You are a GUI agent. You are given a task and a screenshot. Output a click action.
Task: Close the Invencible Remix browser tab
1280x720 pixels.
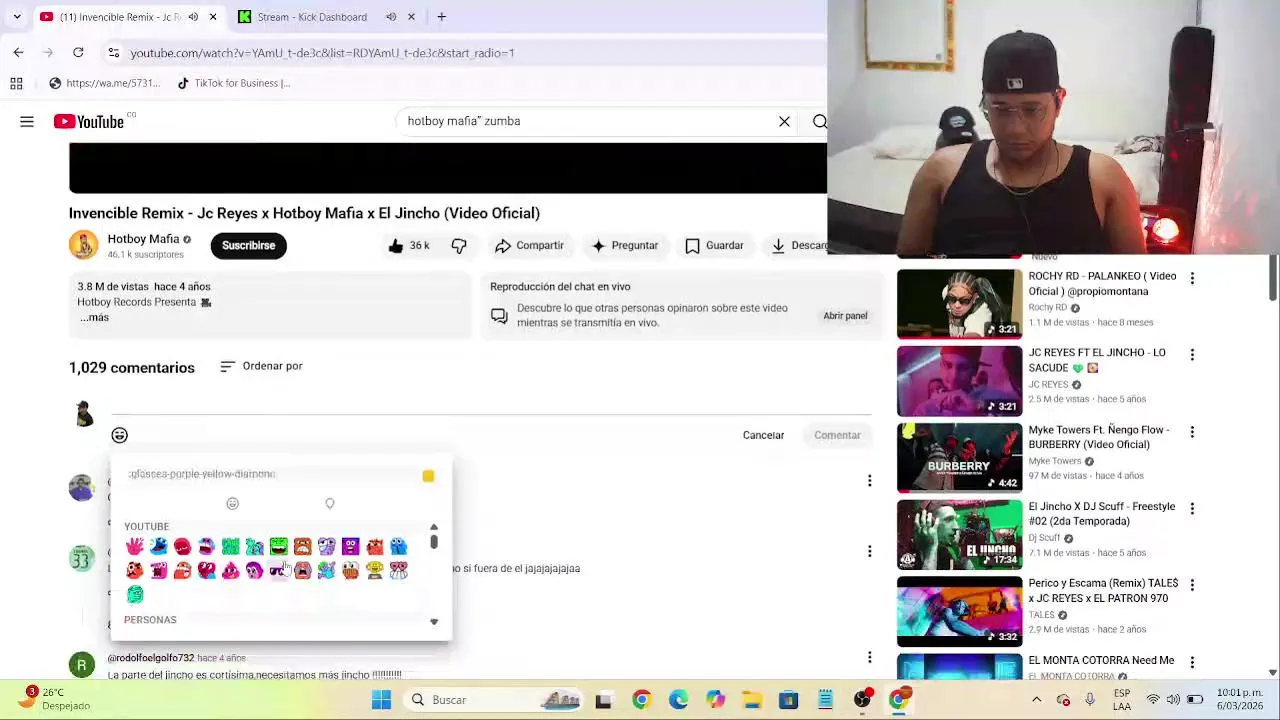(212, 17)
